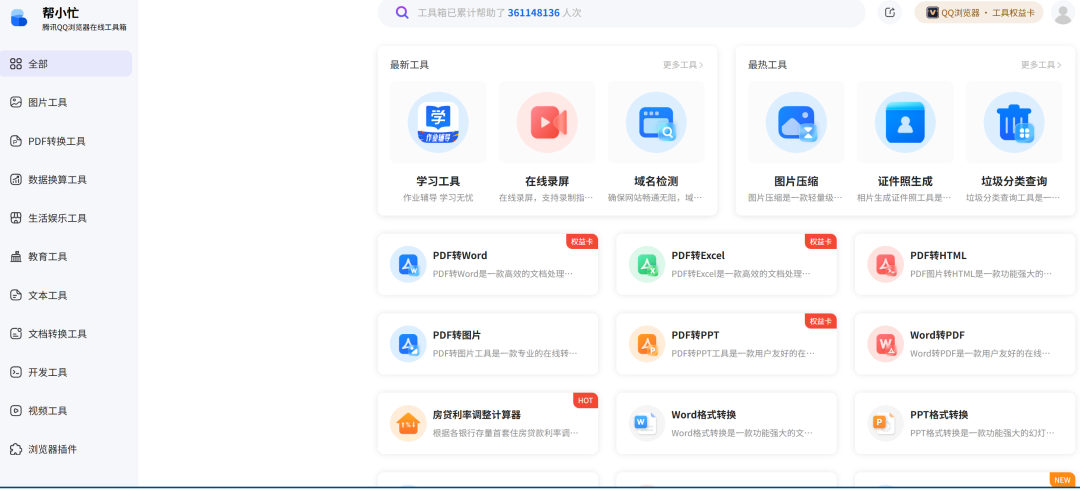This screenshot has height=489, width=1080.
Task: Click 腾讯QQ浏览器在线工具箱 subtitle
Action: point(84,28)
